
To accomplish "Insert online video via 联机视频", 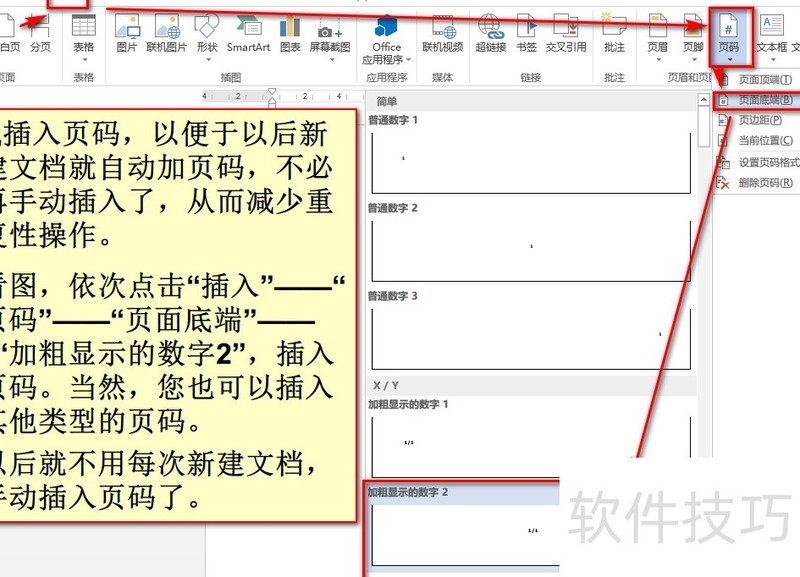I will [x=442, y=34].
